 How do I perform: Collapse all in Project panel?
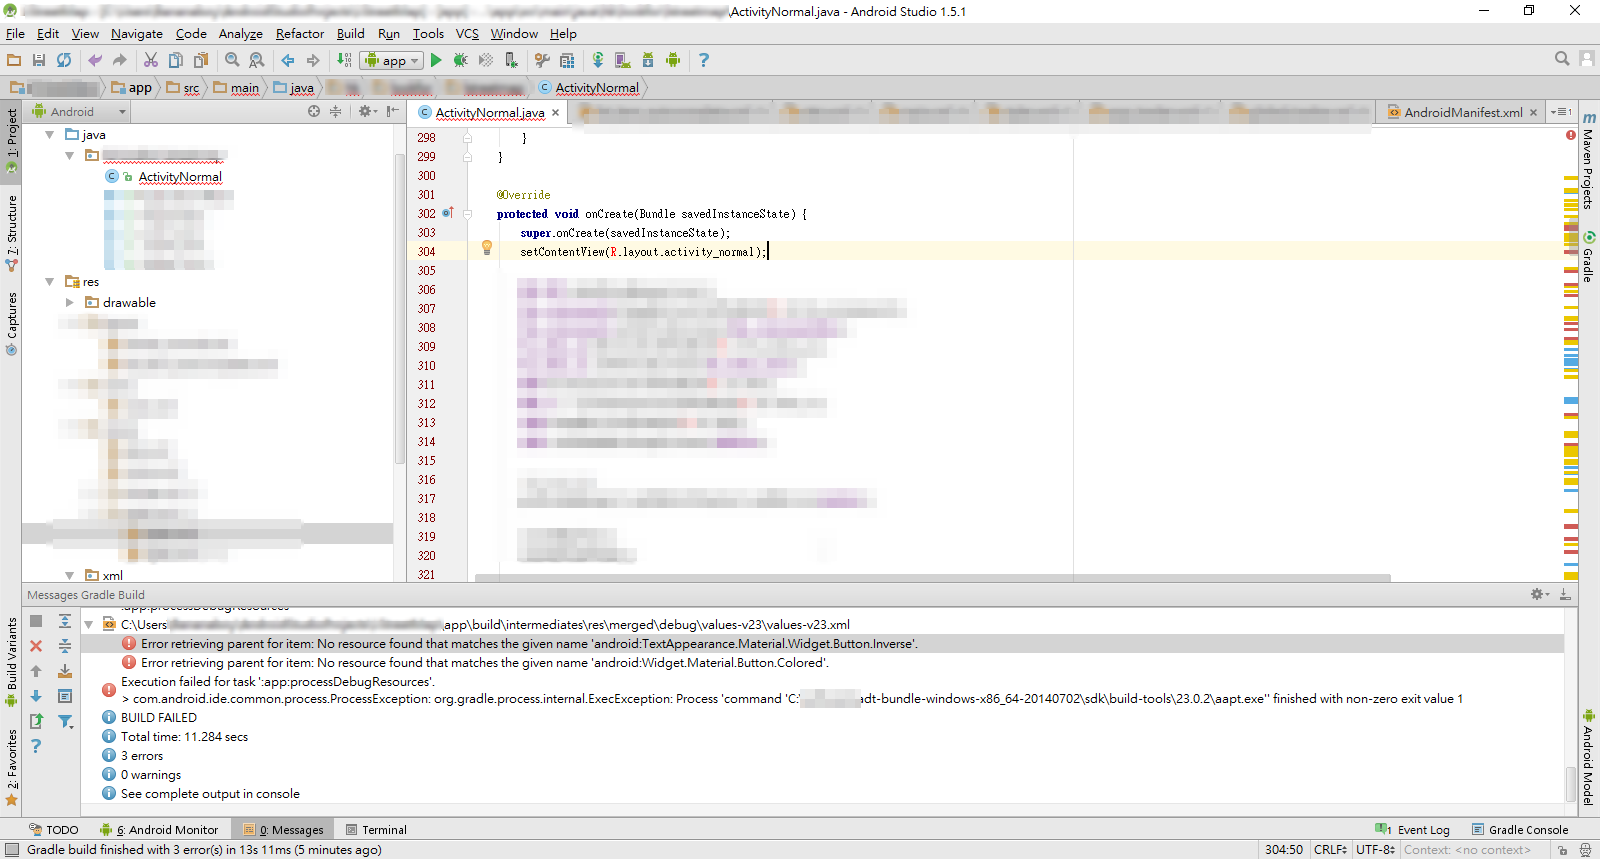[336, 111]
